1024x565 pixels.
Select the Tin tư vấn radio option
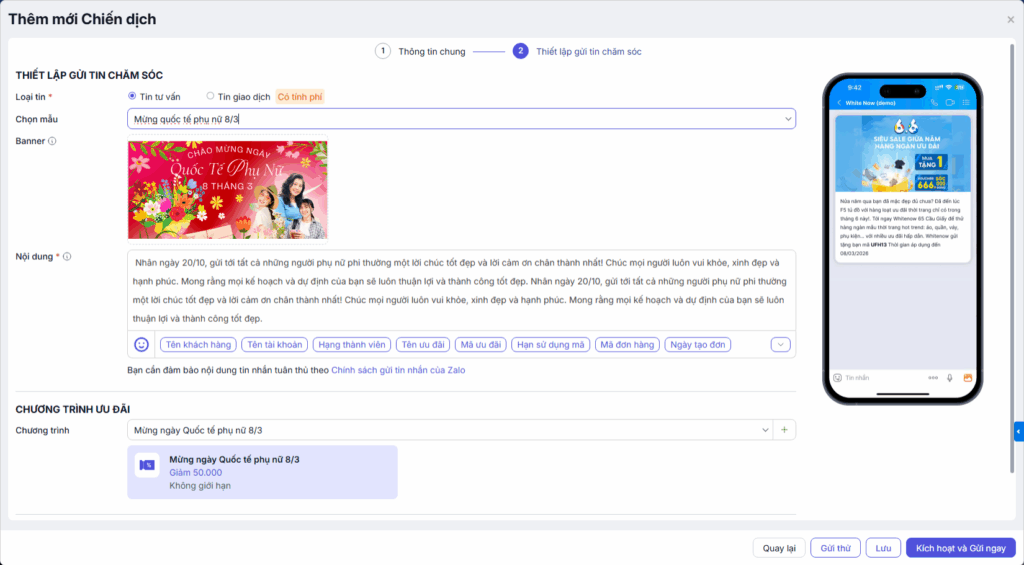(133, 96)
